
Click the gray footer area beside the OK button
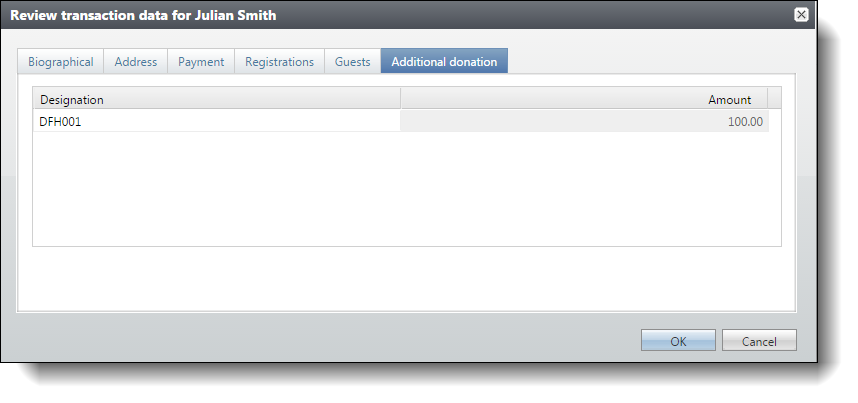coord(328,339)
